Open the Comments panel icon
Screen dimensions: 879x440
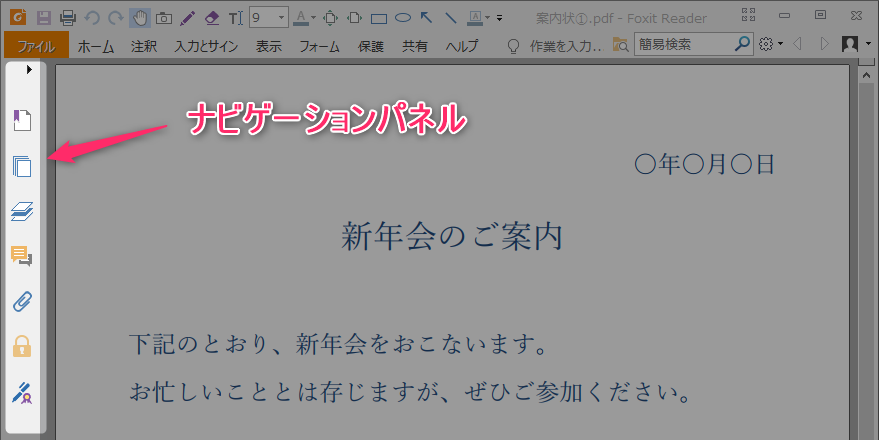(22, 256)
